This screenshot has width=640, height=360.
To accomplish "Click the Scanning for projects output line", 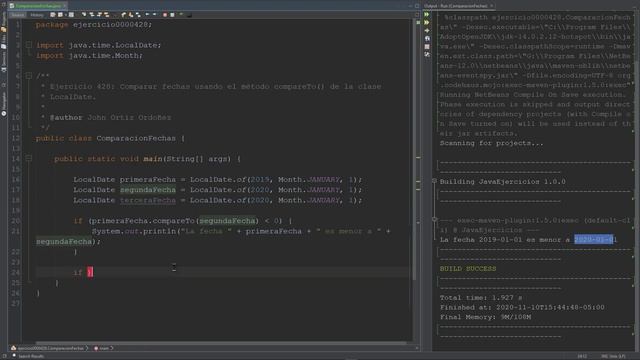I will pos(491,143).
